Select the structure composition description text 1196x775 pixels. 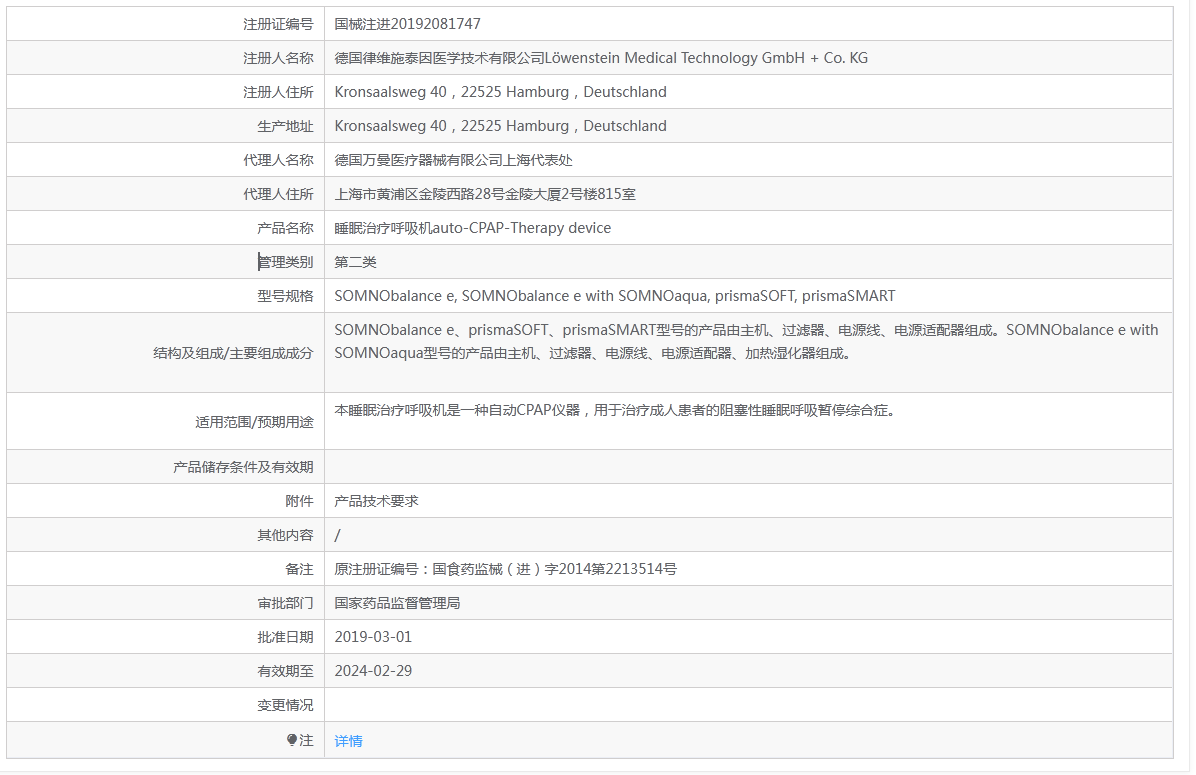(x=746, y=341)
